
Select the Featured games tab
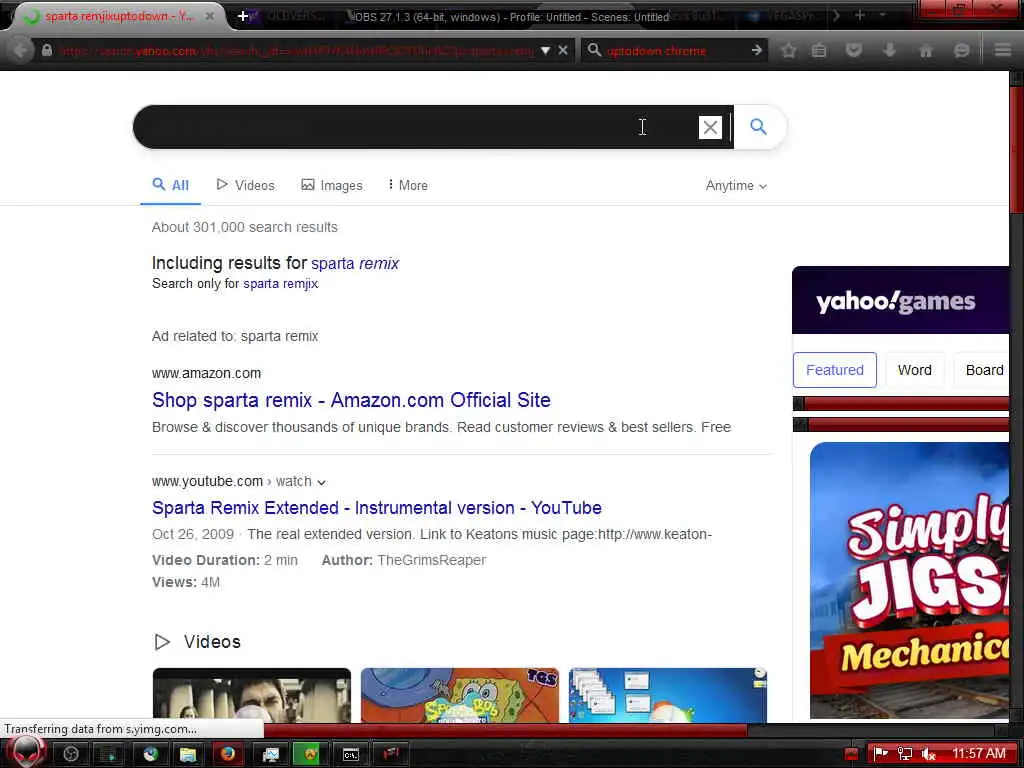pyautogui.click(x=835, y=370)
